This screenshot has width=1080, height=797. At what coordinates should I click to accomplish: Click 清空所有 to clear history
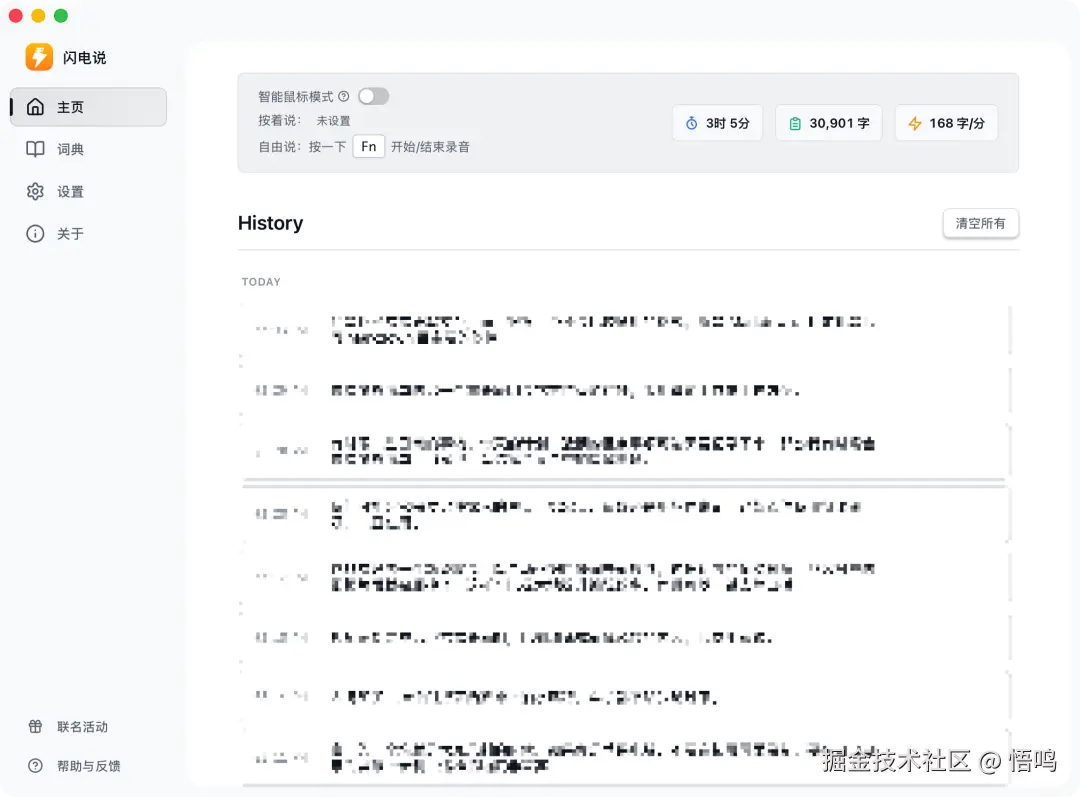pos(980,223)
